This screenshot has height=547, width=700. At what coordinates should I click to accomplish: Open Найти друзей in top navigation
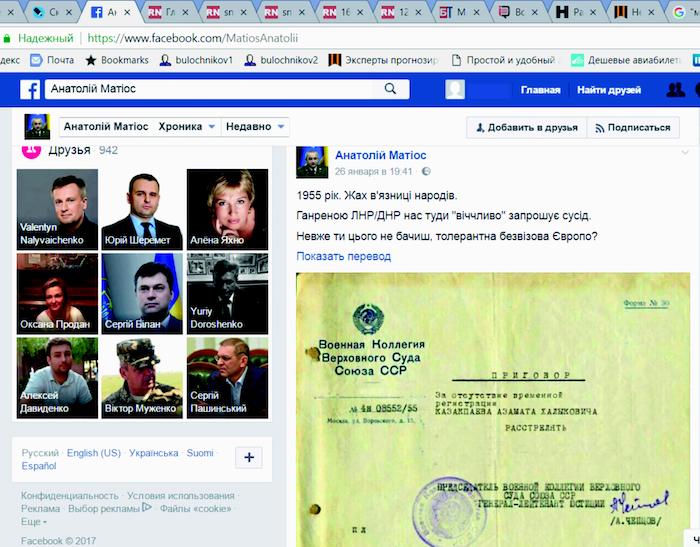[x=609, y=90]
